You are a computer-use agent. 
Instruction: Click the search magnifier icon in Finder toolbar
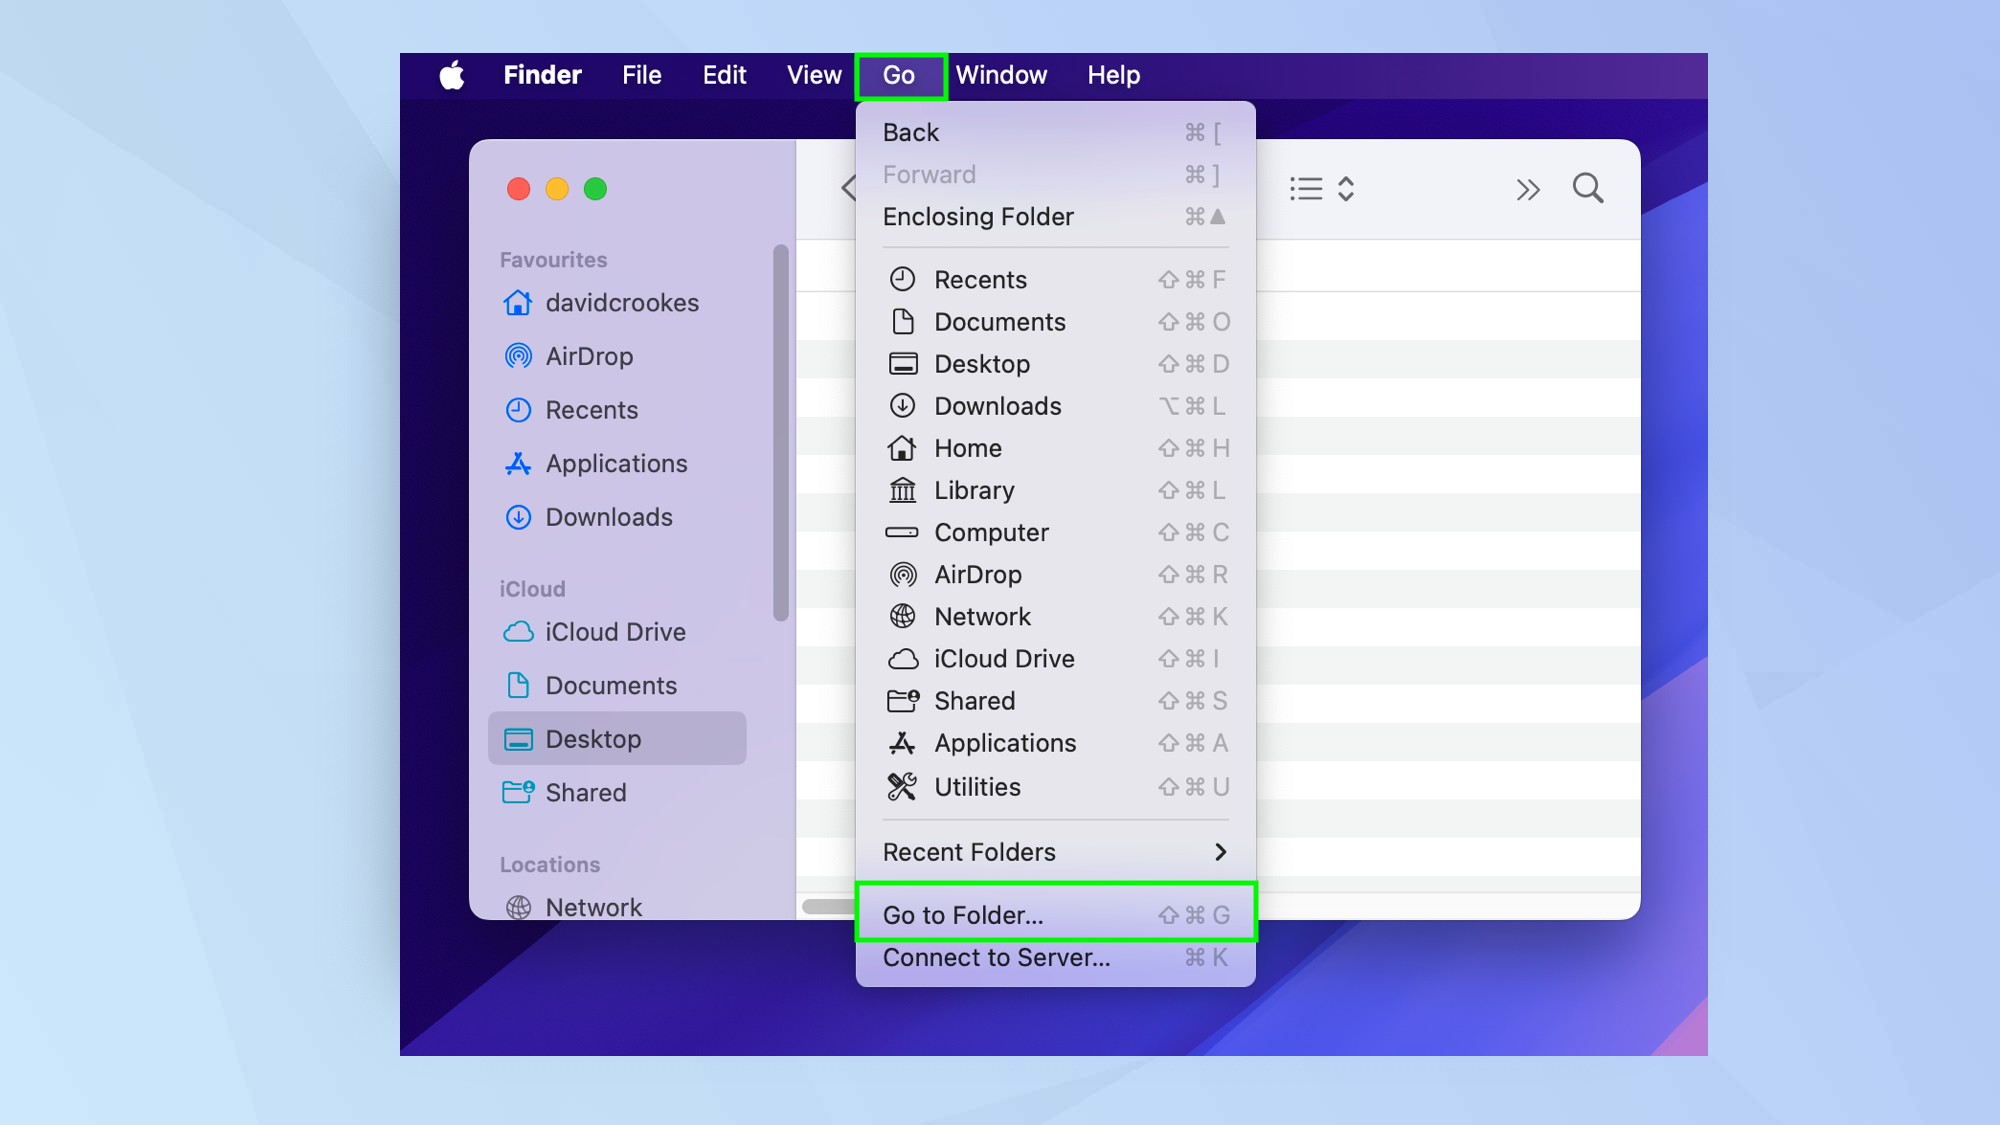tap(1587, 189)
